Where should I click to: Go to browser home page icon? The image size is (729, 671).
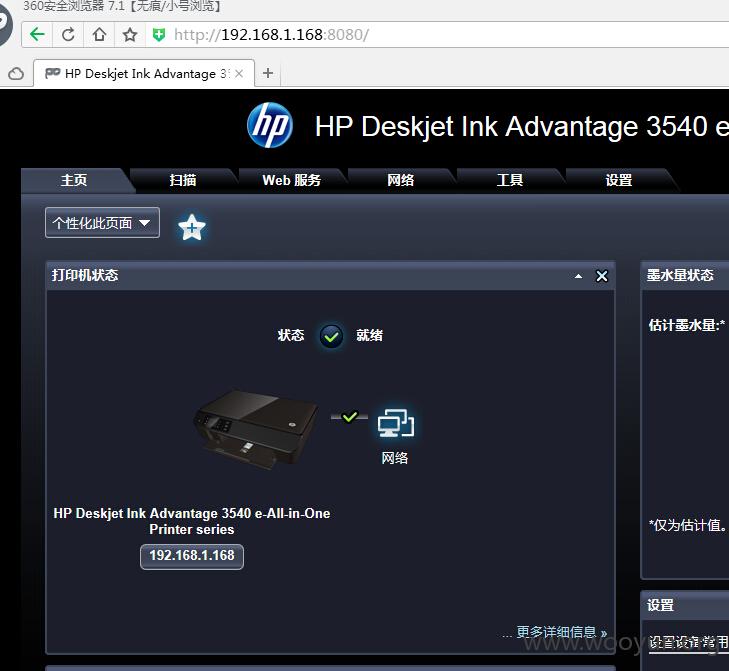(99, 34)
